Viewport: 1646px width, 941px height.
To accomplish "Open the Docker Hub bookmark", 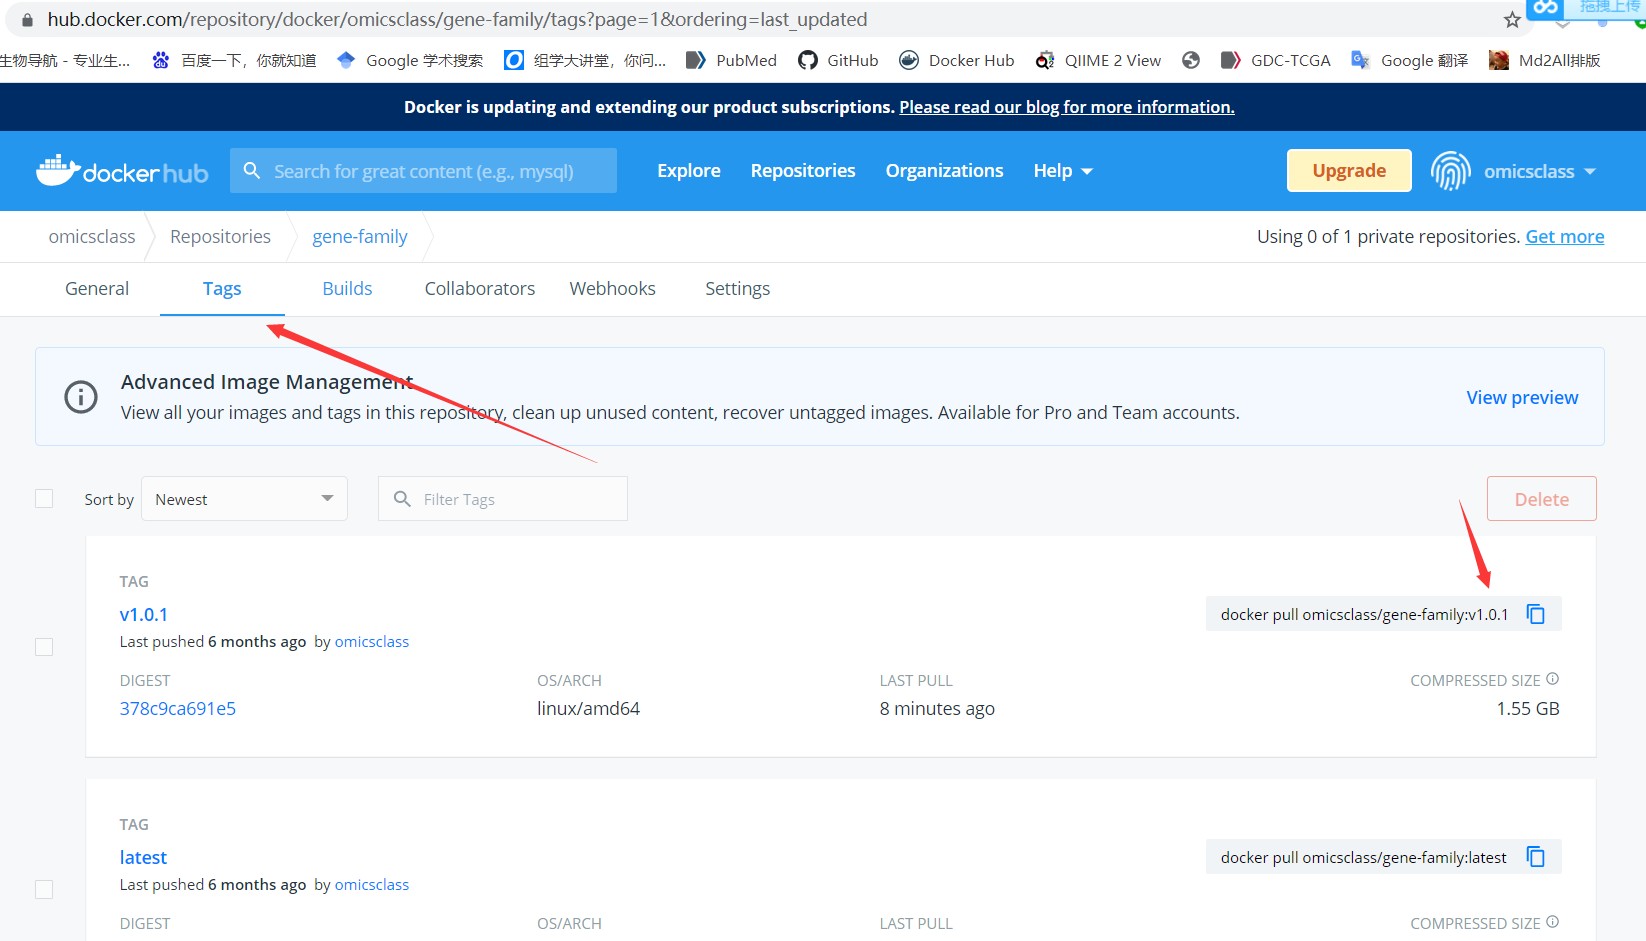I will [x=956, y=60].
